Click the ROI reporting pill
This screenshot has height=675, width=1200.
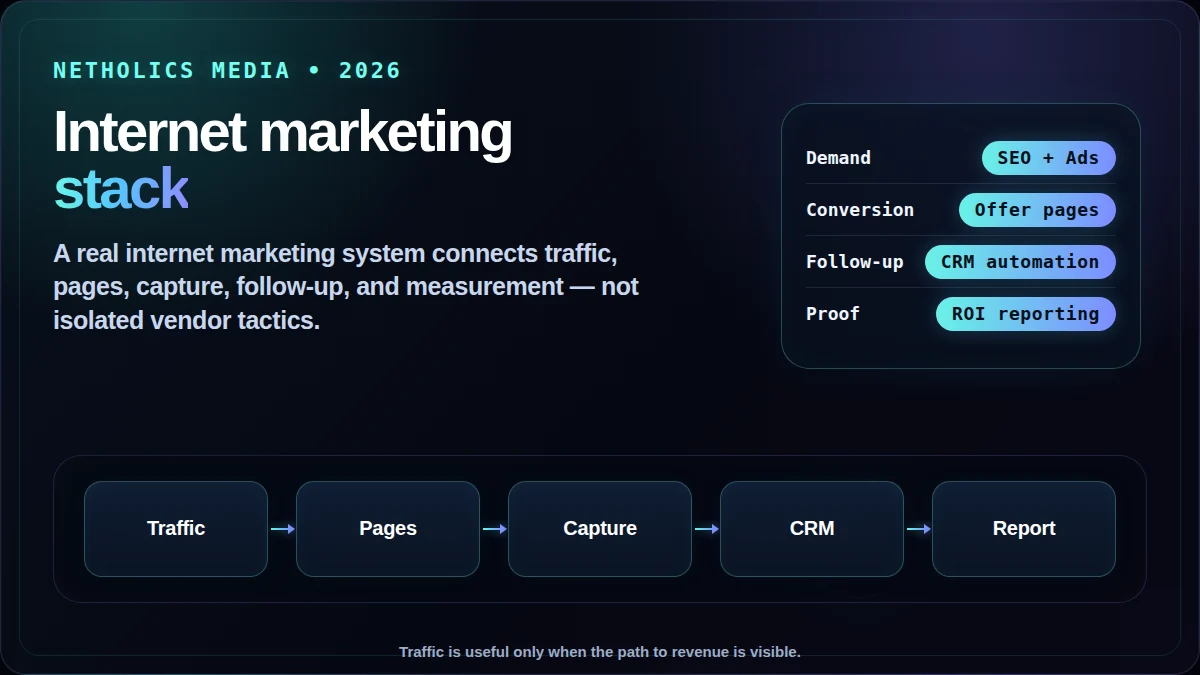coord(1026,314)
